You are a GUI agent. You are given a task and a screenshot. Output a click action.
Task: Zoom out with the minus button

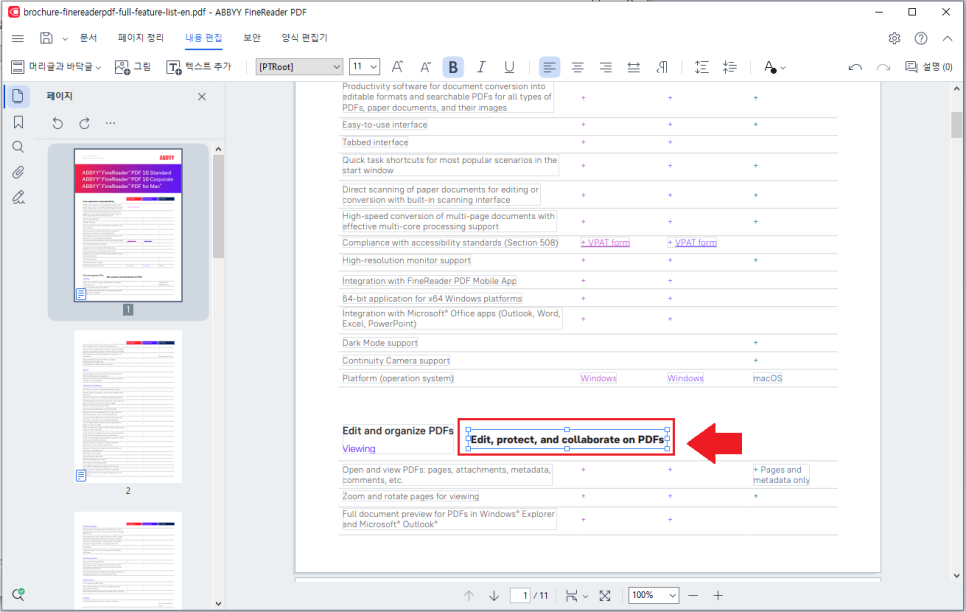coord(693,595)
